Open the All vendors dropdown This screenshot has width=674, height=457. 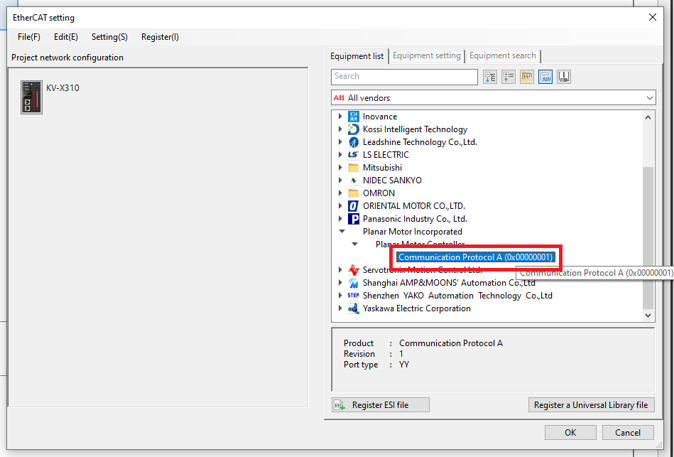493,98
